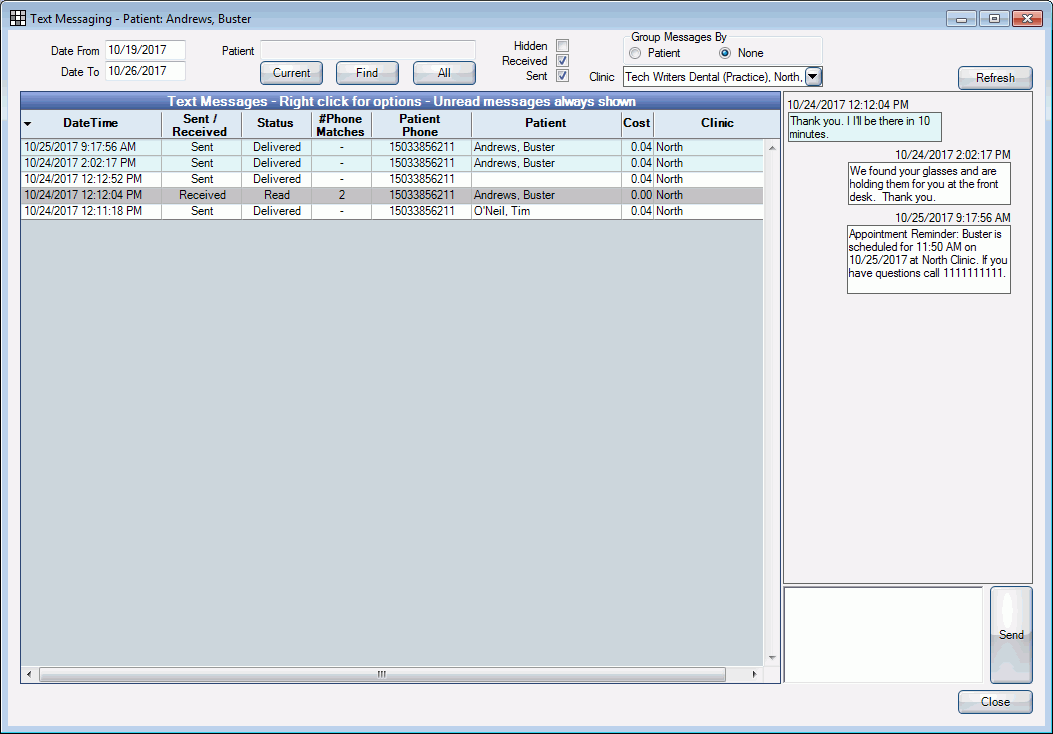Sort by Patient column header
This screenshot has width=1053, height=734.
(x=546, y=124)
